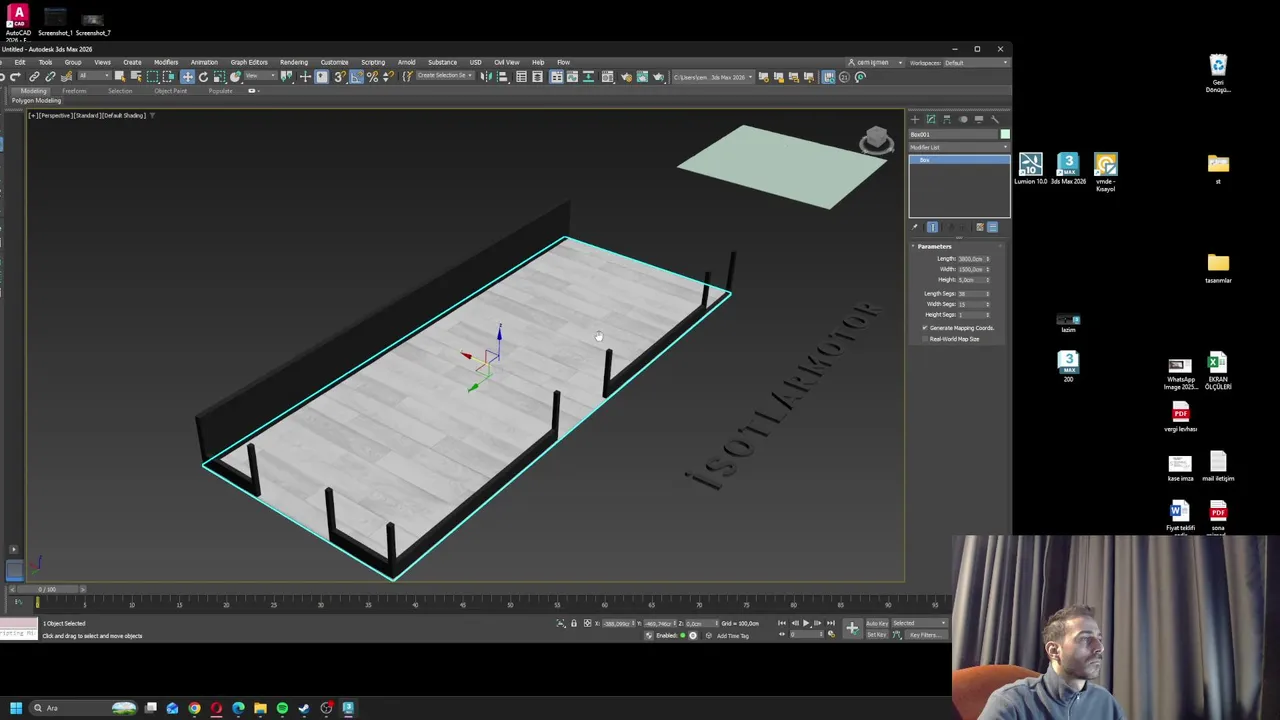The width and height of the screenshot is (1280, 720).
Task: Click the Toggle Scene Explorer icon
Action: 521,77
